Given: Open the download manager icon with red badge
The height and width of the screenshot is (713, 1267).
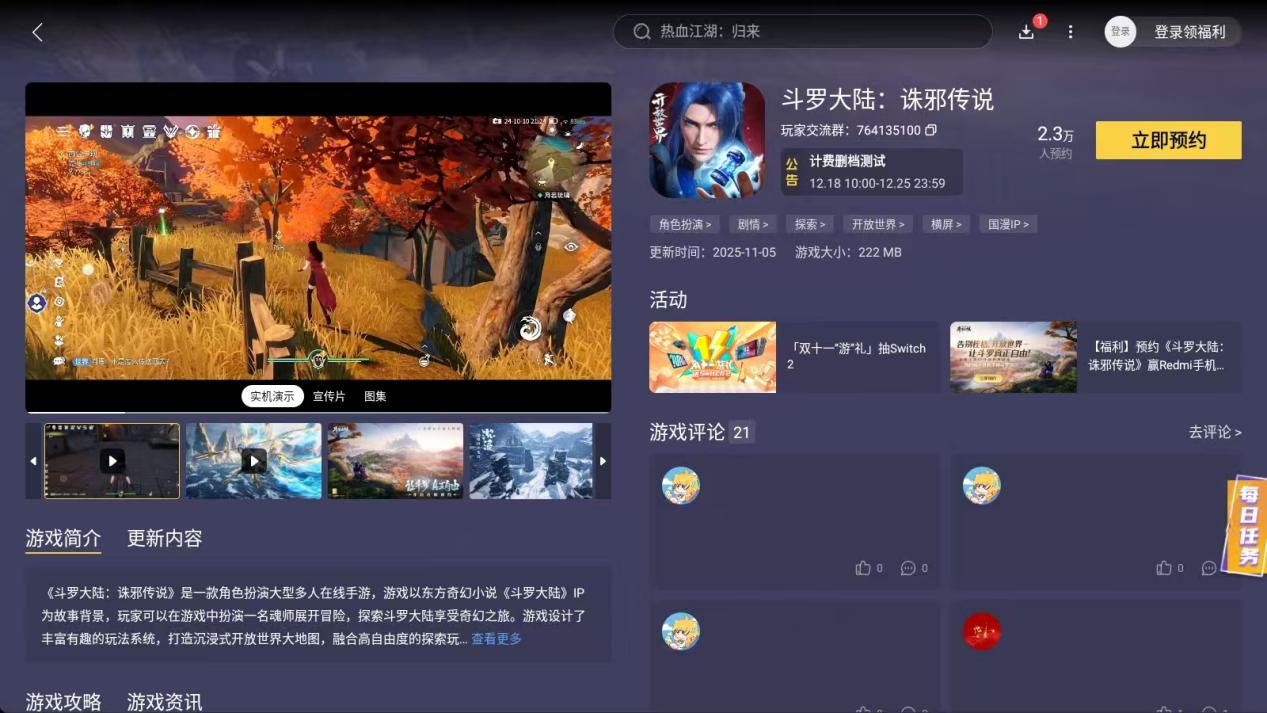Looking at the screenshot, I should (1026, 31).
